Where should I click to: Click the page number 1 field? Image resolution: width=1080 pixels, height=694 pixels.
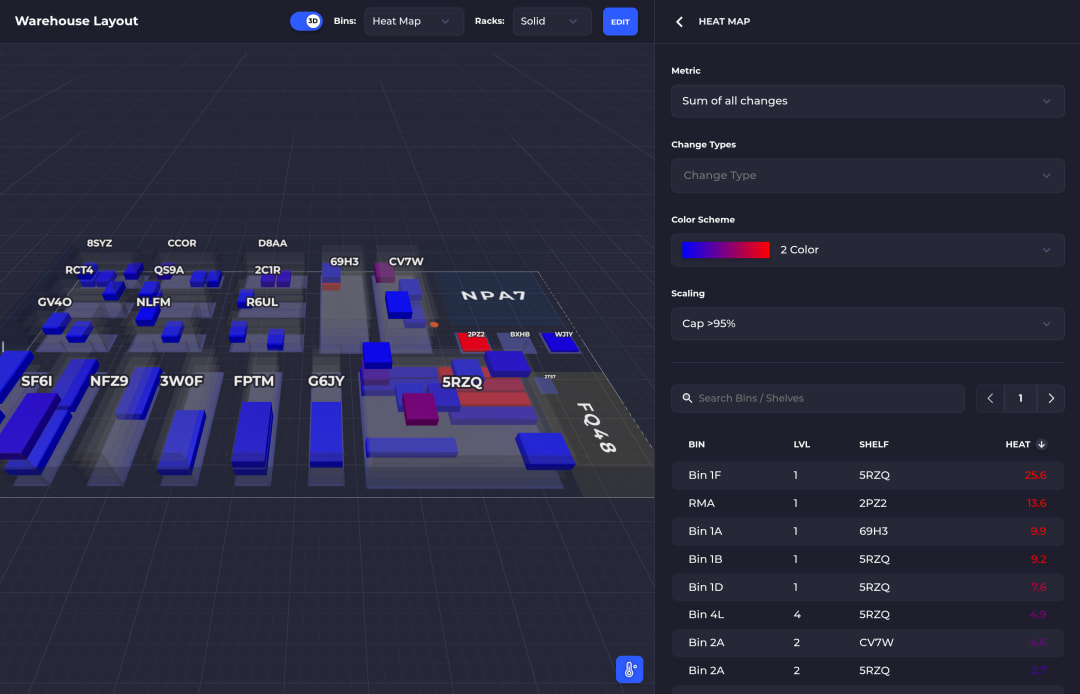[x=1020, y=398]
